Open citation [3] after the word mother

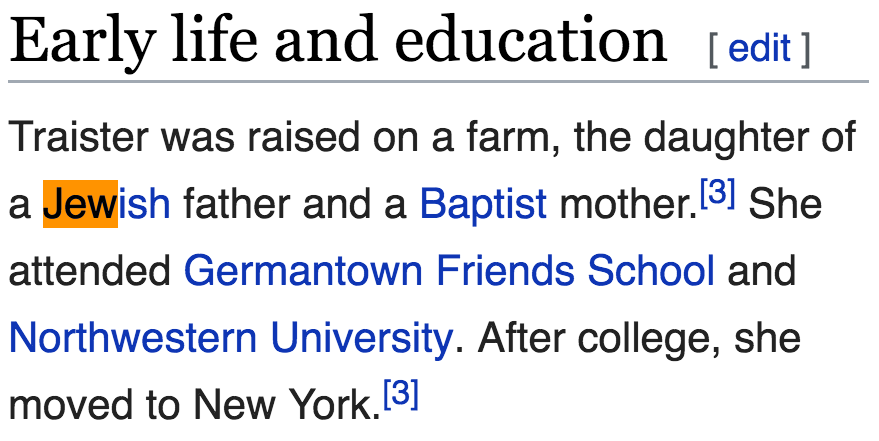click(718, 193)
